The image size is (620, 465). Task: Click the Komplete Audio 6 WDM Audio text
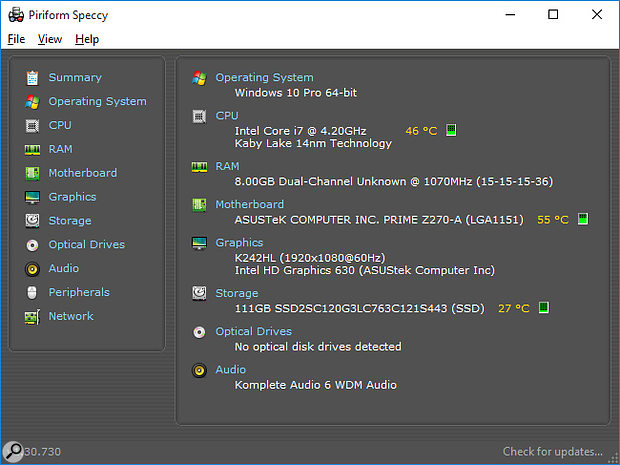click(x=316, y=385)
